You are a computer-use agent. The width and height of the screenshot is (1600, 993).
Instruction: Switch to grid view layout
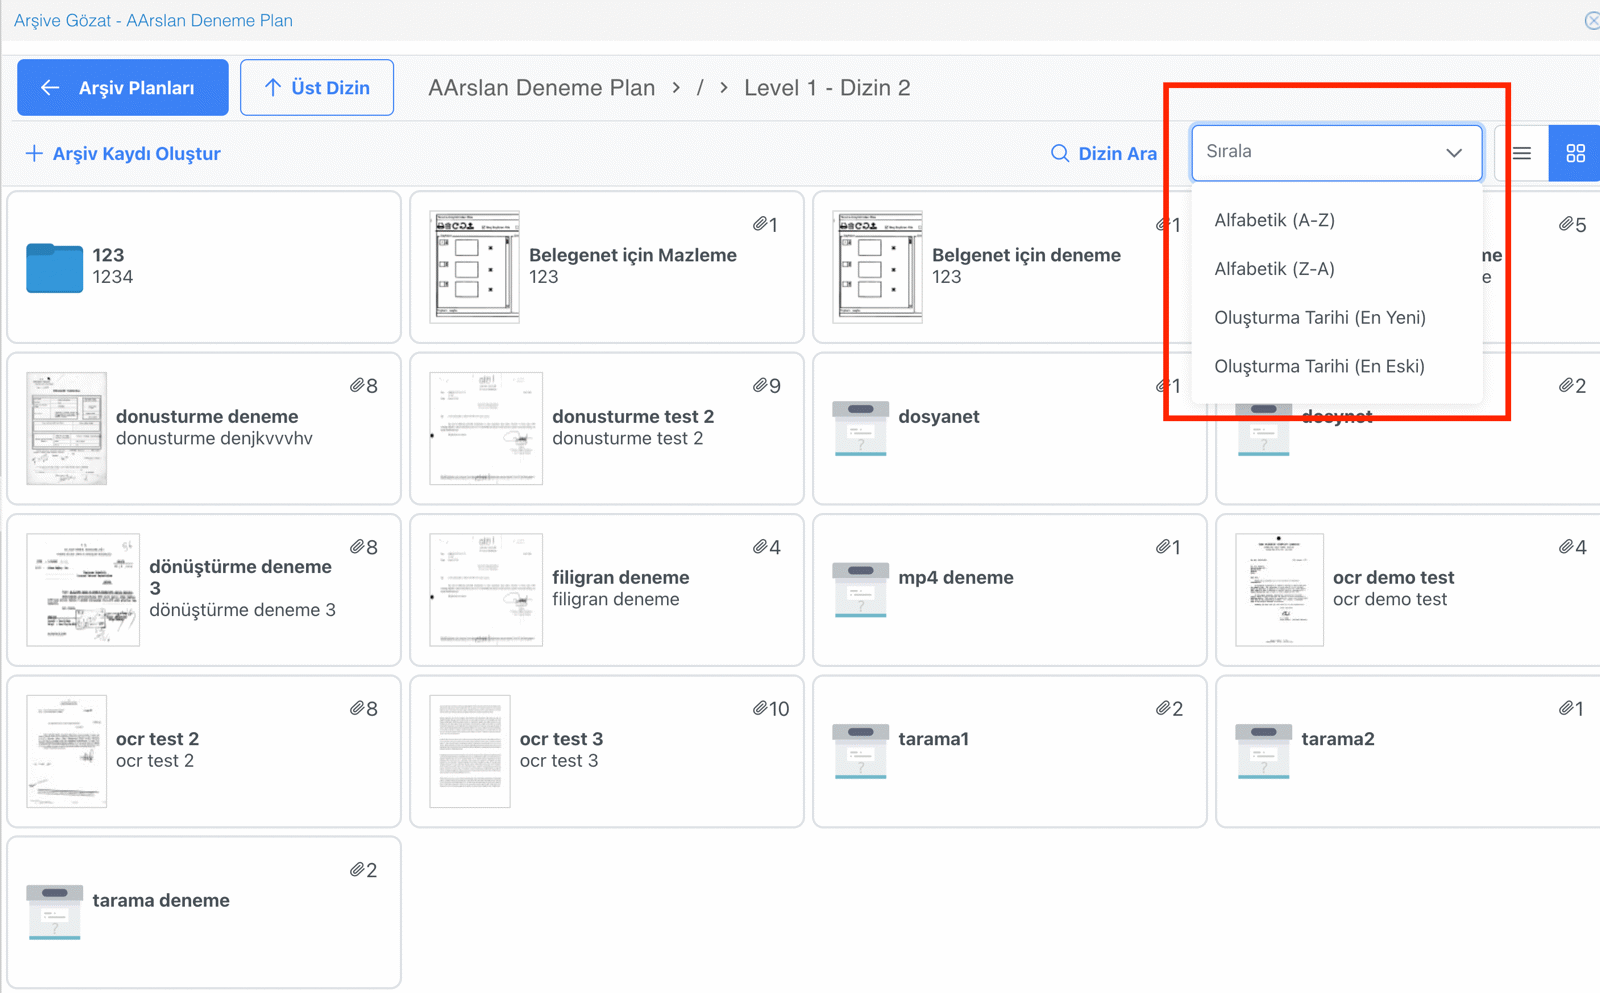1575,153
